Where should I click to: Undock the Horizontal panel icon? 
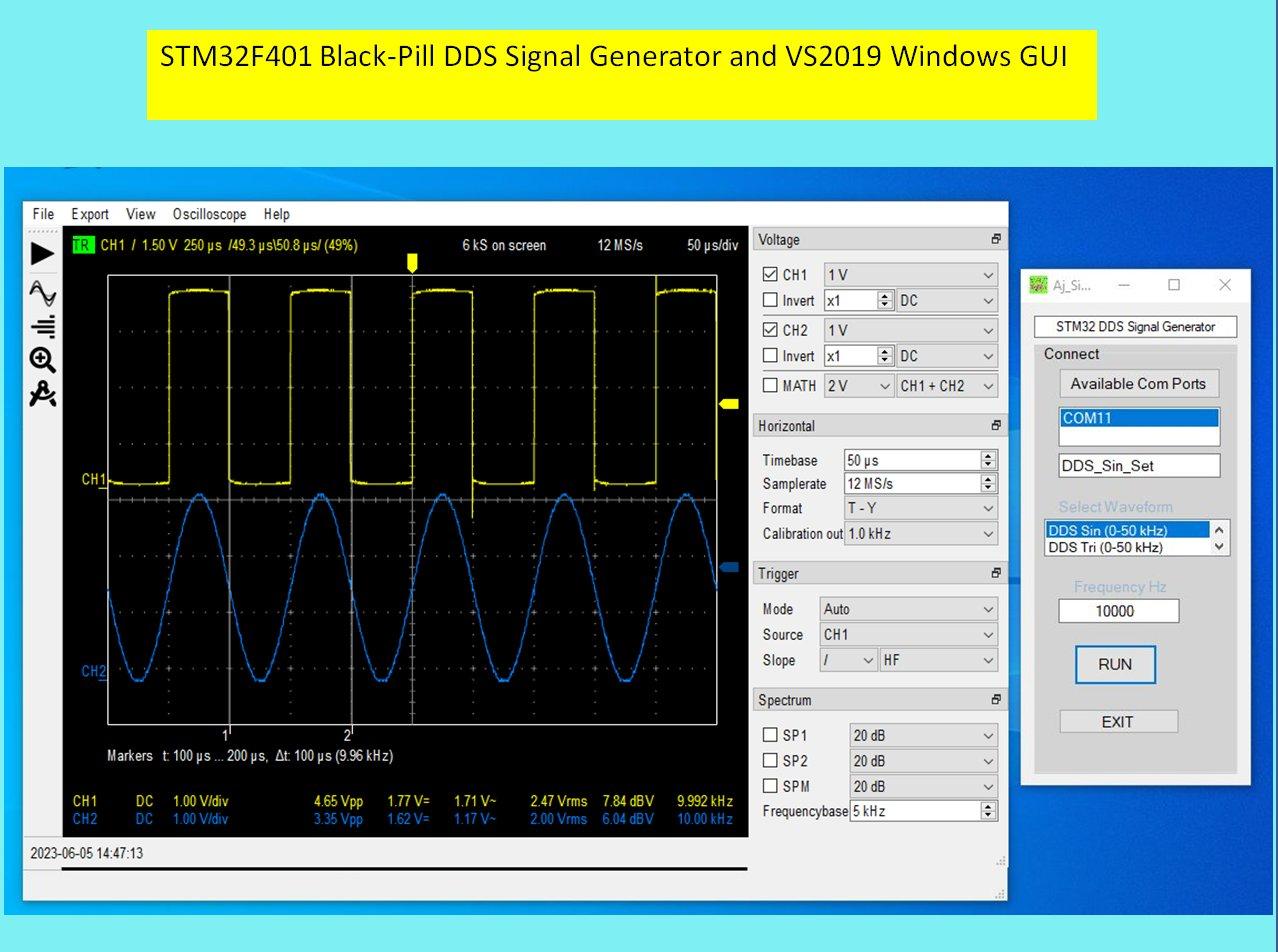pyautogui.click(x=995, y=426)
